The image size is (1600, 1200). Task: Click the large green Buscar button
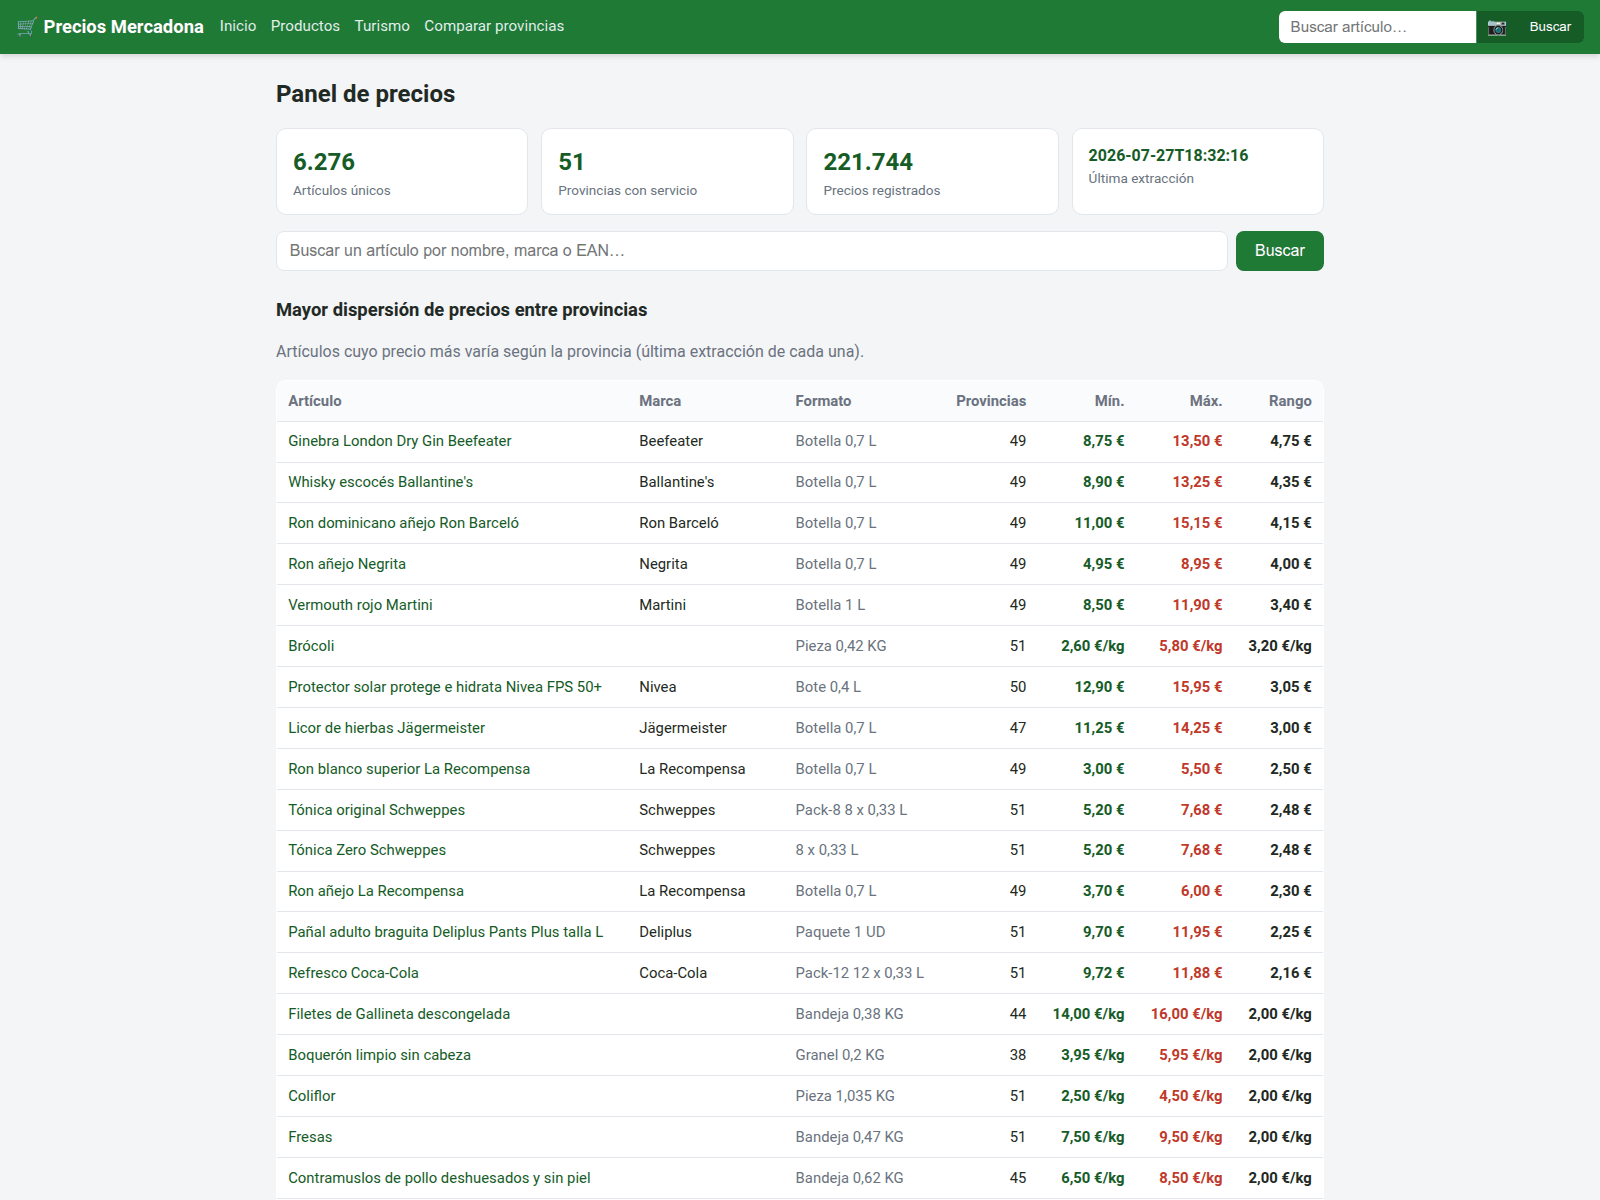1279,251
